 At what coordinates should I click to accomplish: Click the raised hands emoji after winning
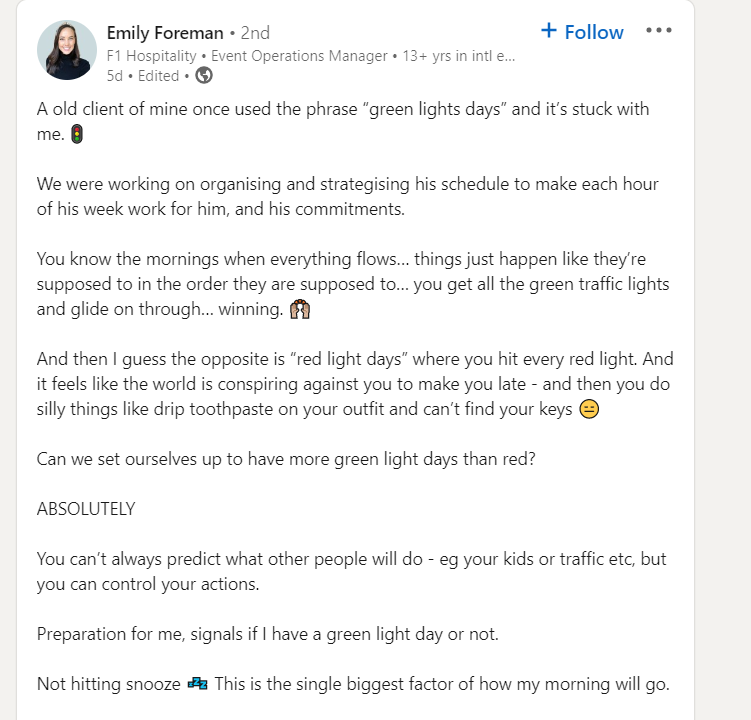[300, 309]
